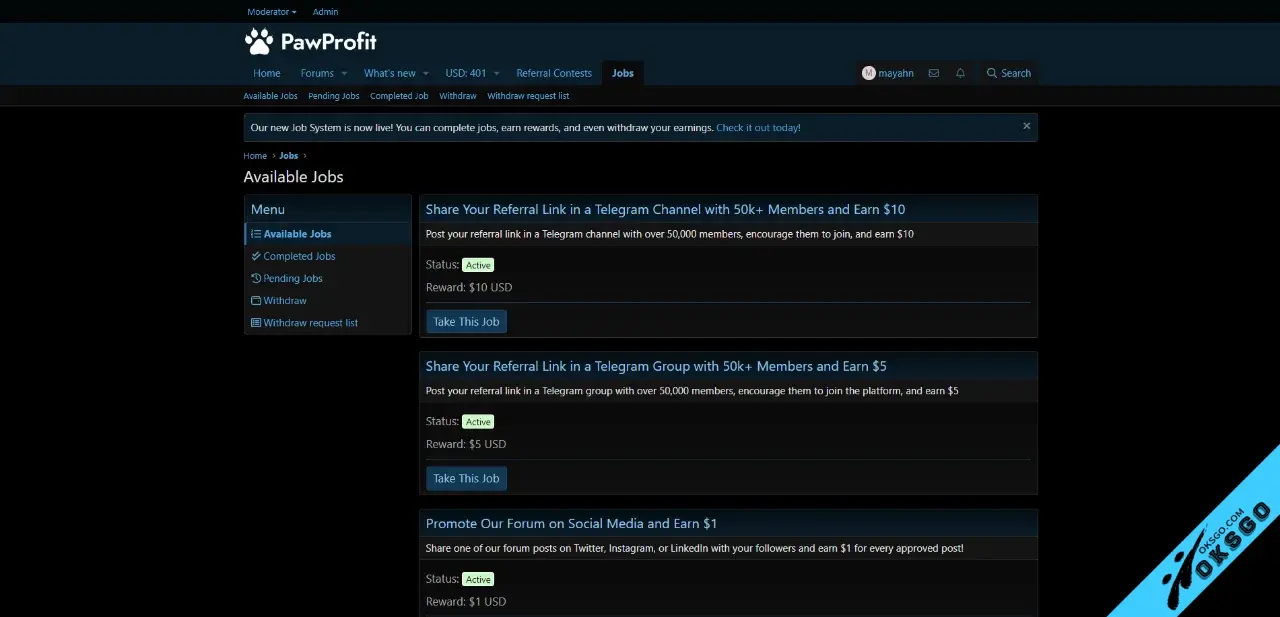Screen dimensions: 1280x617
Task: Click the 'Reward: $5 USD' text
Action: [x=466, y=444]
